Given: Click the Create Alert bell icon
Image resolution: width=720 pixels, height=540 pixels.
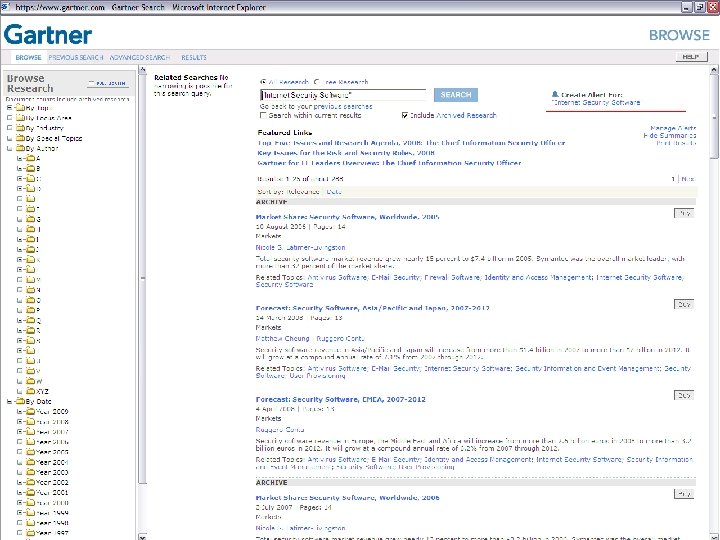Looking at the screenshot, I should [555, 94].
